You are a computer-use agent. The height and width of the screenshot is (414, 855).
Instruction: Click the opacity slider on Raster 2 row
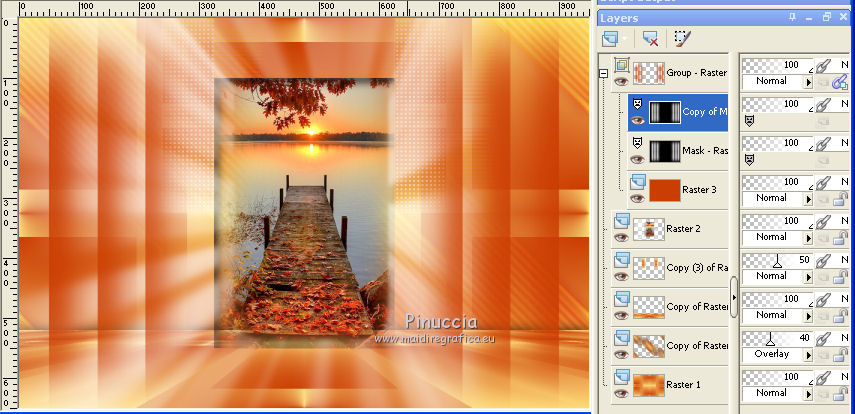778,222
